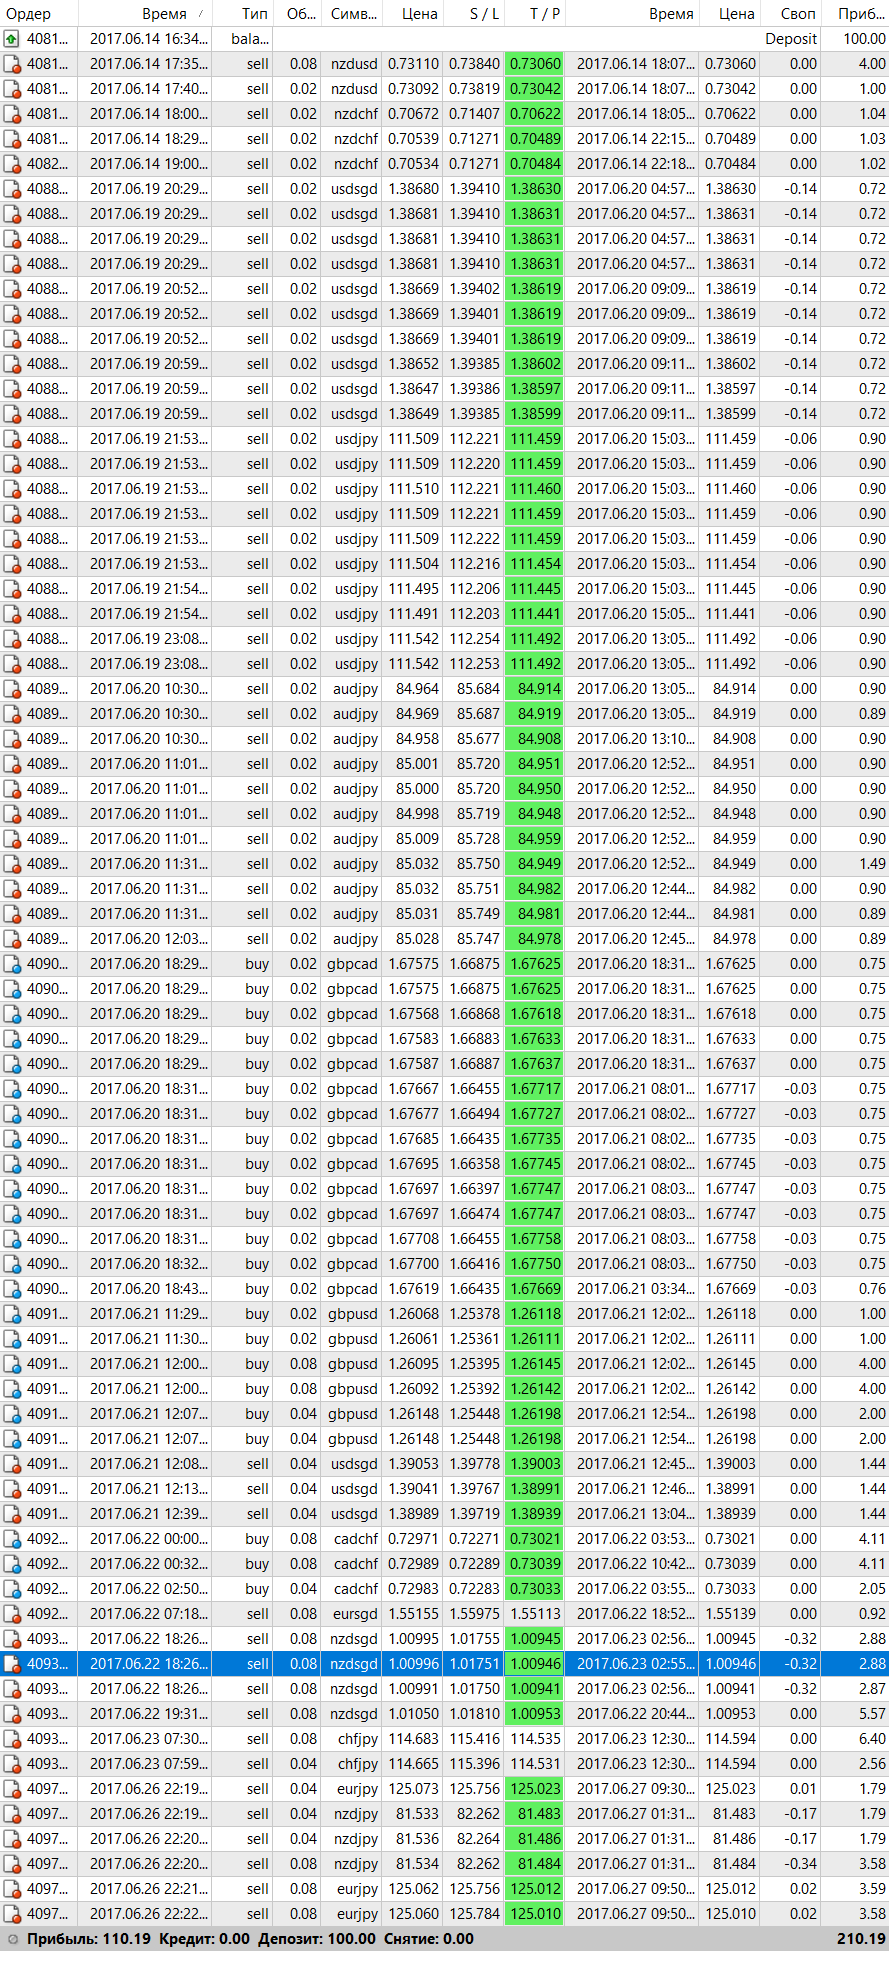Click the order icon of chfjpy 114.683 row
889x1965 pixels.
point(11,1739)
